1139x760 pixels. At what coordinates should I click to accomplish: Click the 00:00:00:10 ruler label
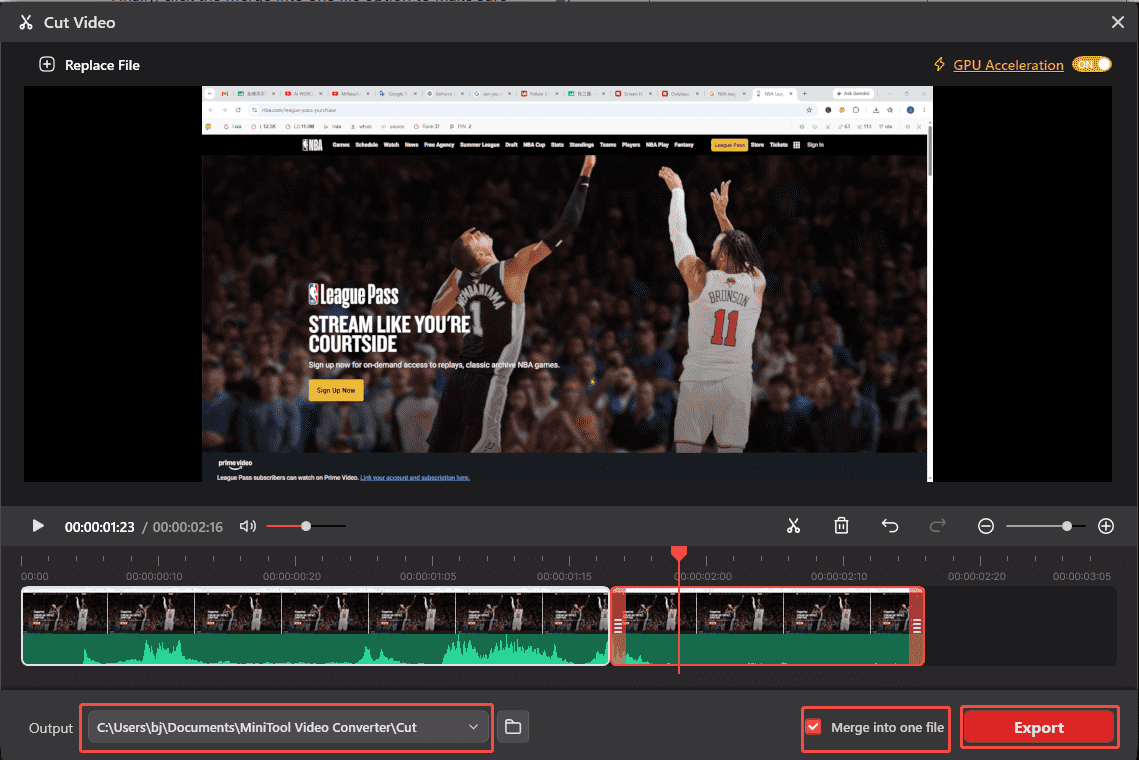tap(154, 576)
